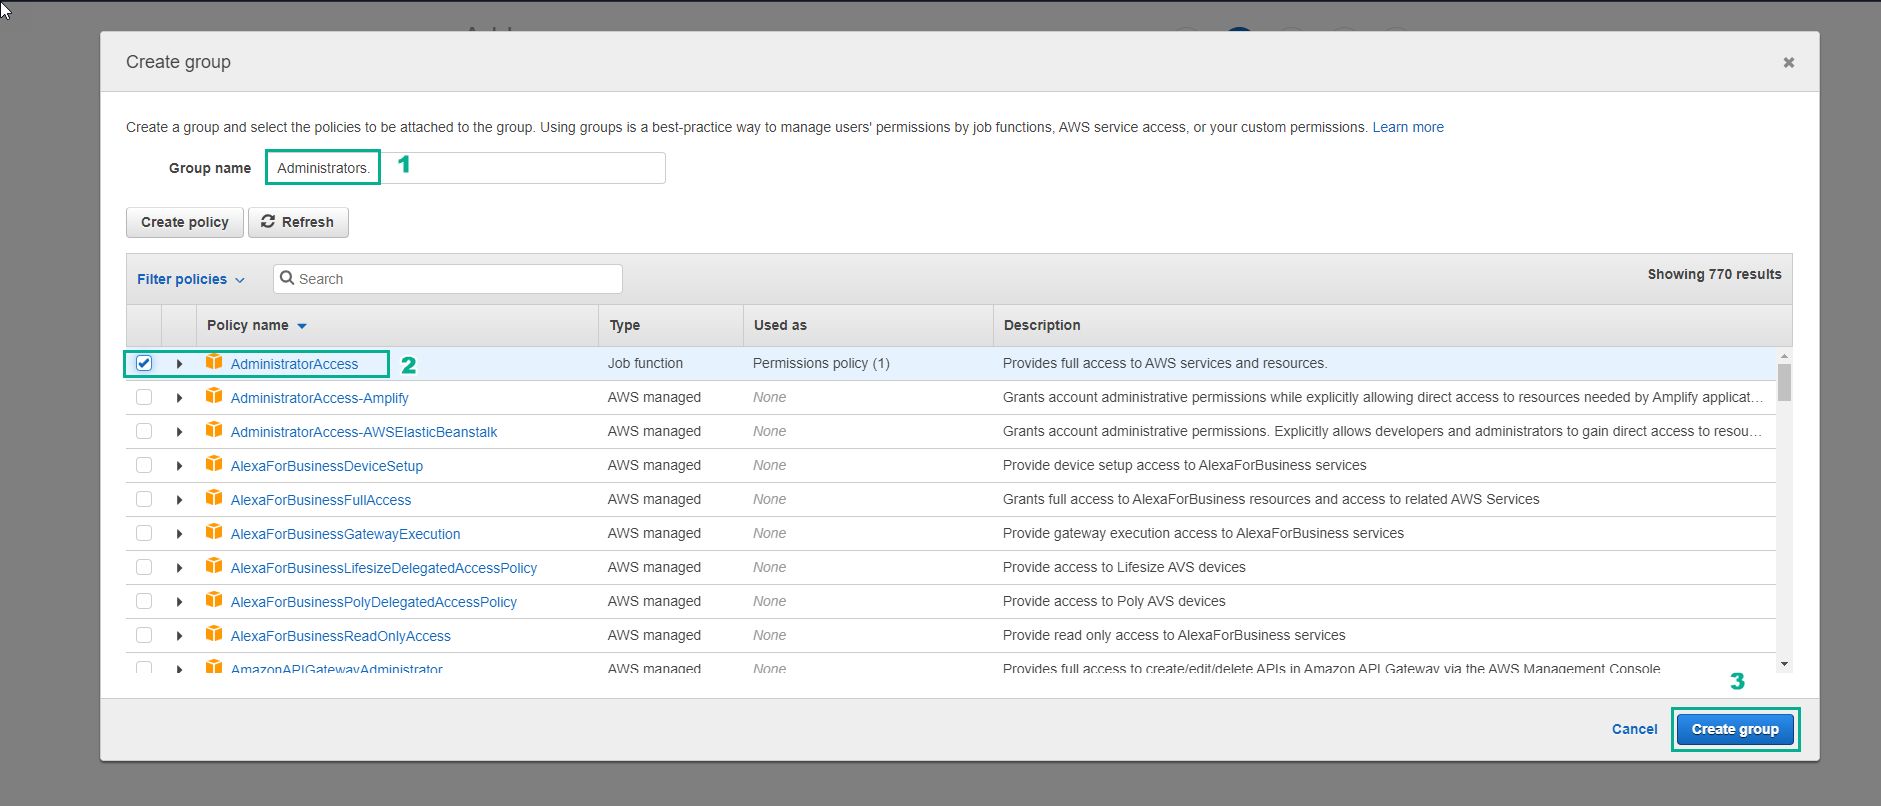Viewport: 1881px width, 806px height.
Task: Click the 'Job function' type cell
Action: (x=645, y=363)
